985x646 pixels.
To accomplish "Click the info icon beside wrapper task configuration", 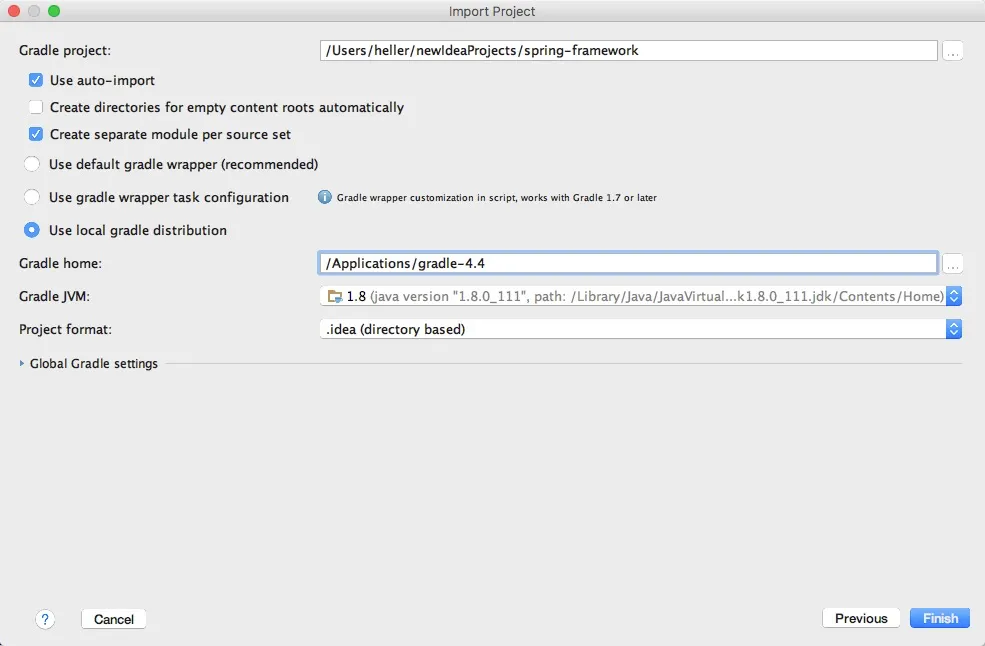I will [x=324, y=197].
